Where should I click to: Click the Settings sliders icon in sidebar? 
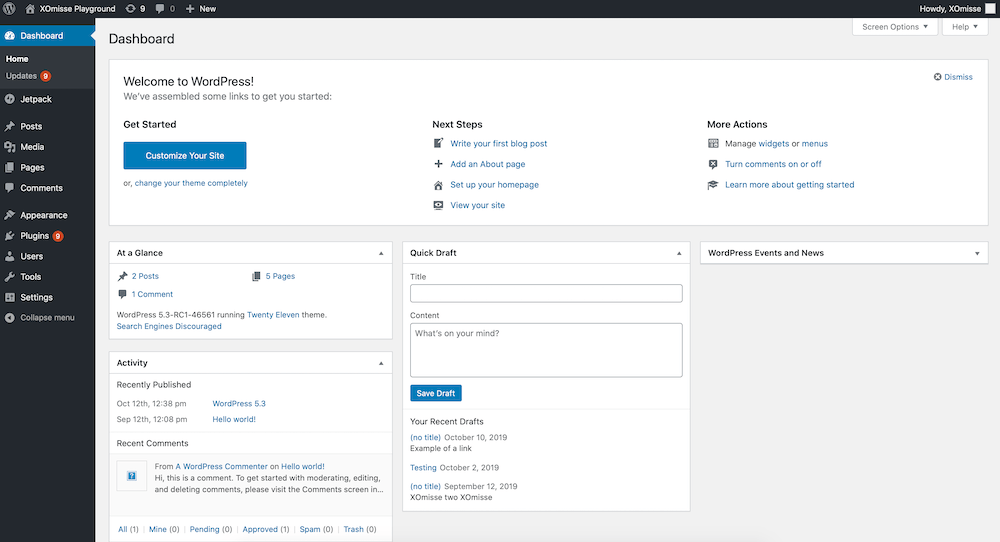[x=10, y=297]
